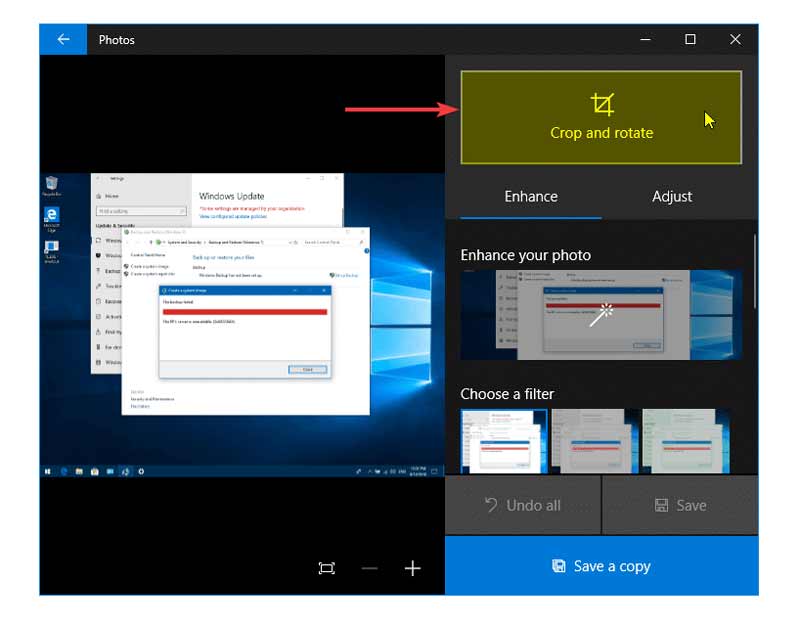The height and width of the screenshot is (627, 800).
Task: Click the grey Save button
Action: pos(679,506)
